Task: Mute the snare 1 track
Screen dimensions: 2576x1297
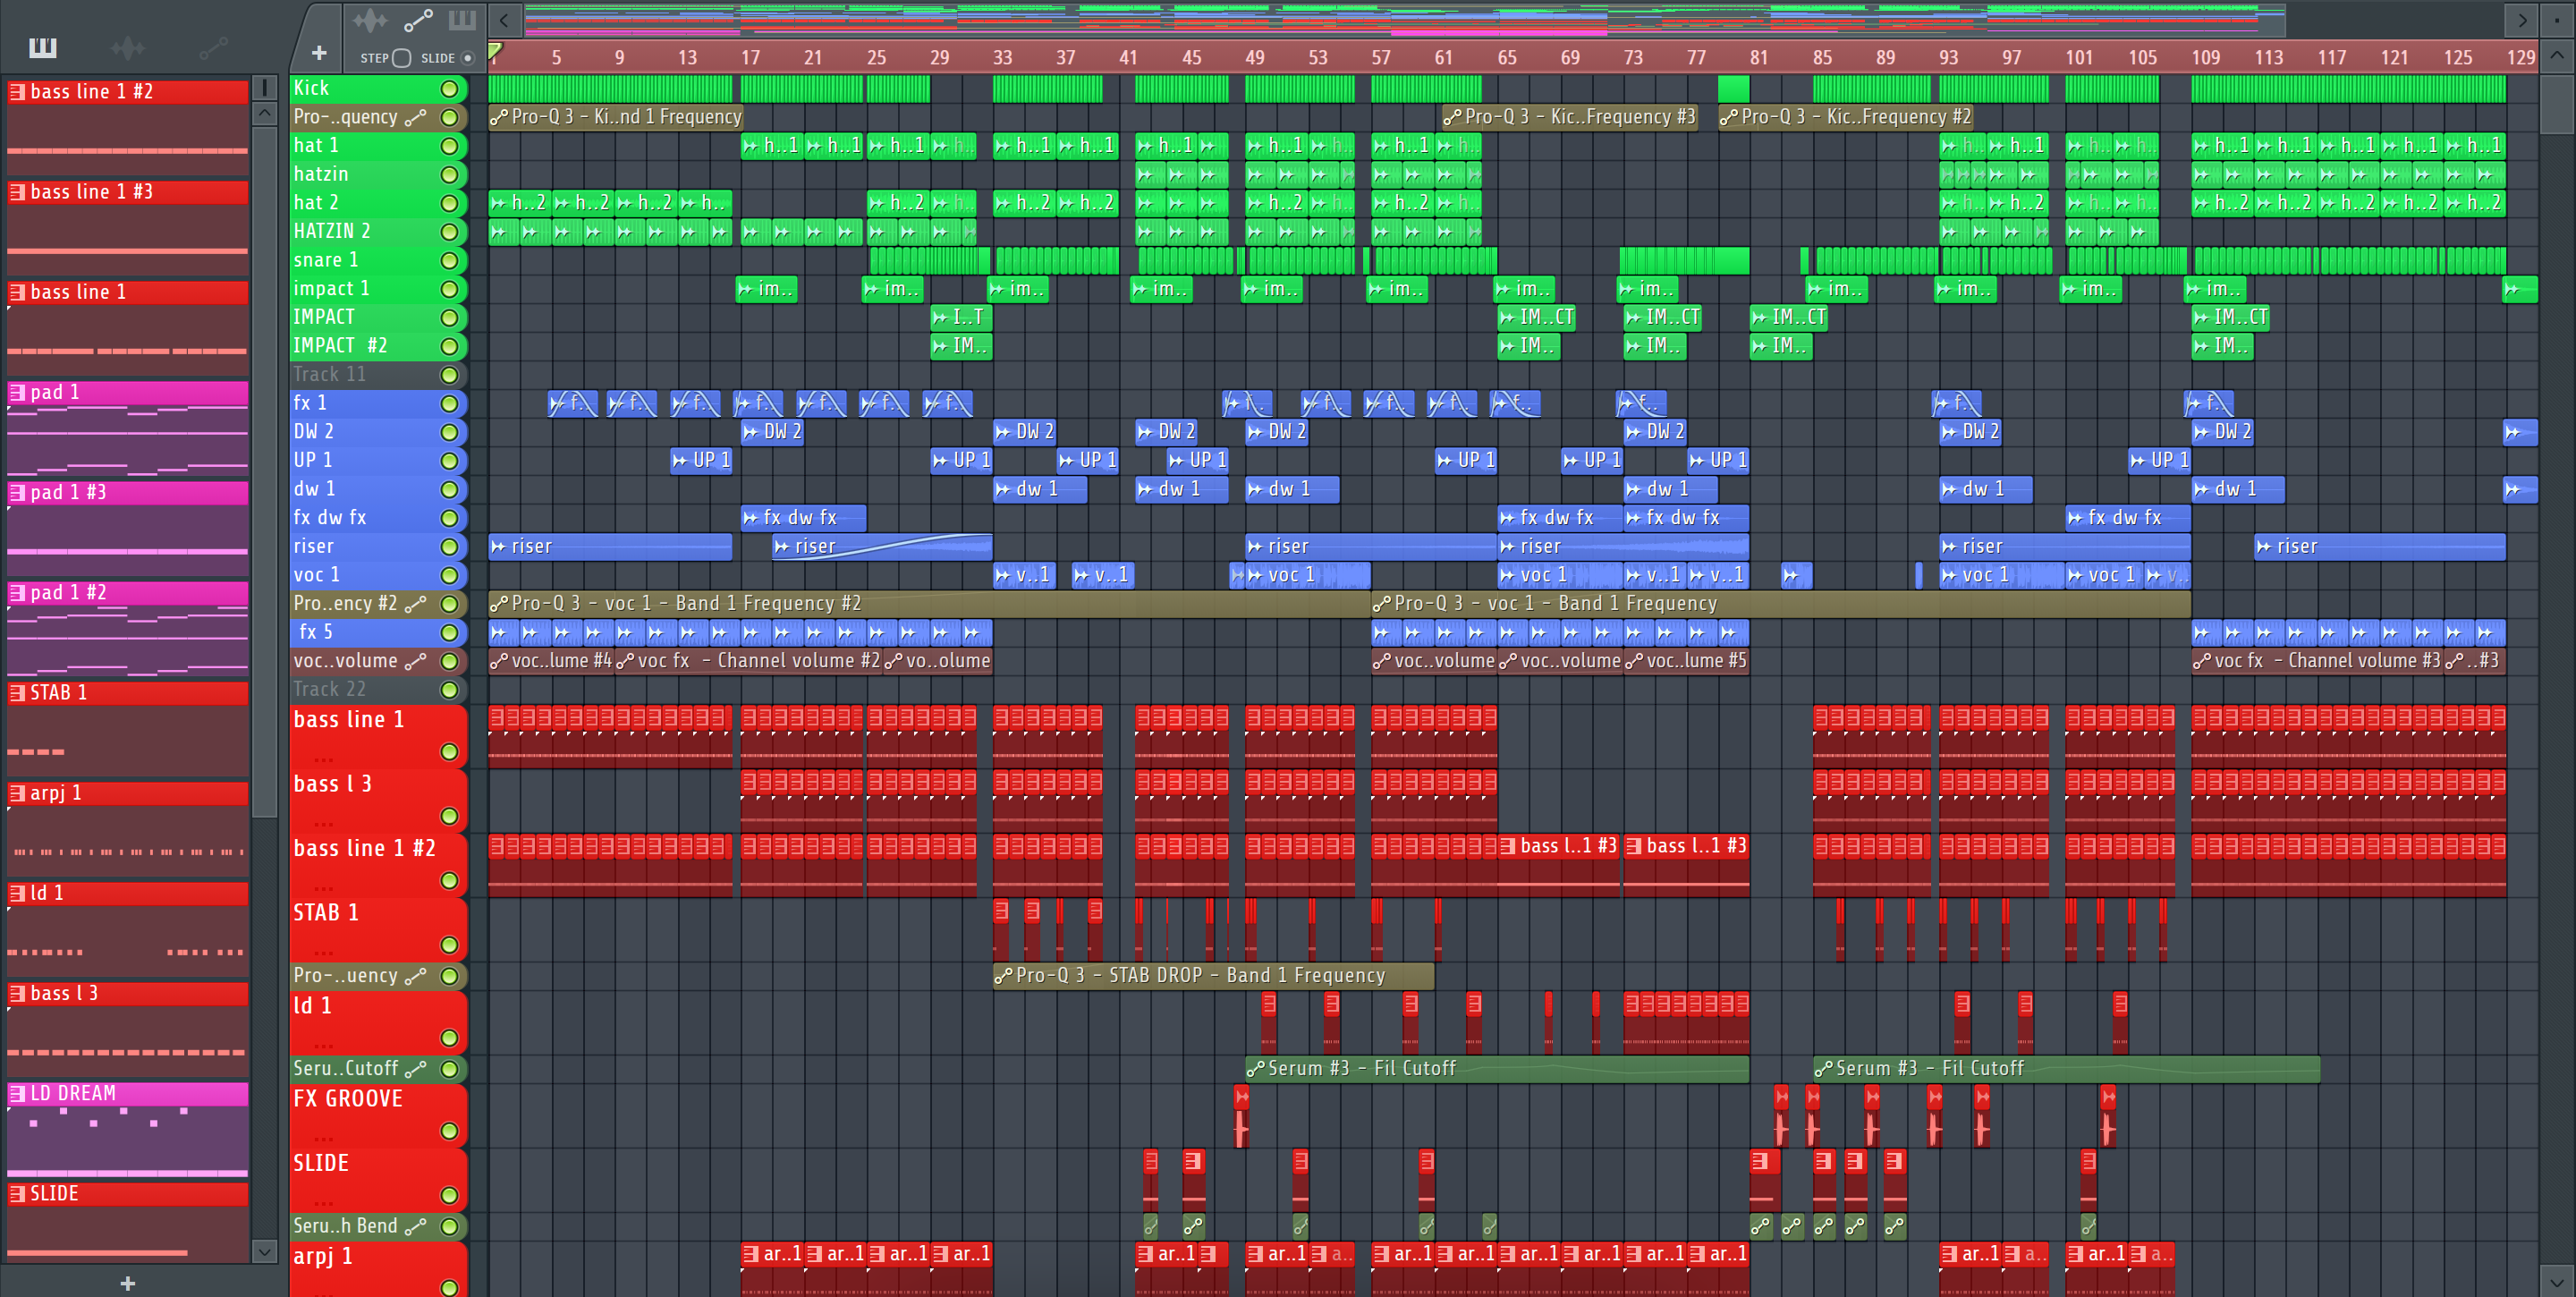Action: (x=450, y=261)
